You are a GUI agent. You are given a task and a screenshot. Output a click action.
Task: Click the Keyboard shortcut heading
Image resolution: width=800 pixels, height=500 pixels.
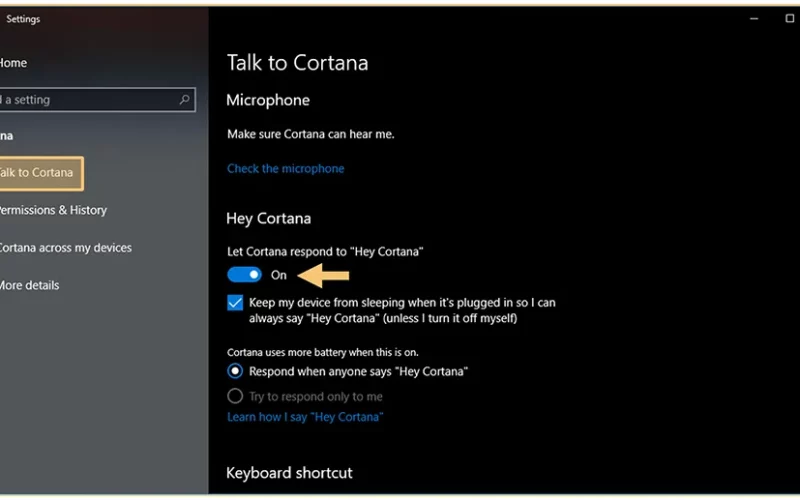(289, 472)
